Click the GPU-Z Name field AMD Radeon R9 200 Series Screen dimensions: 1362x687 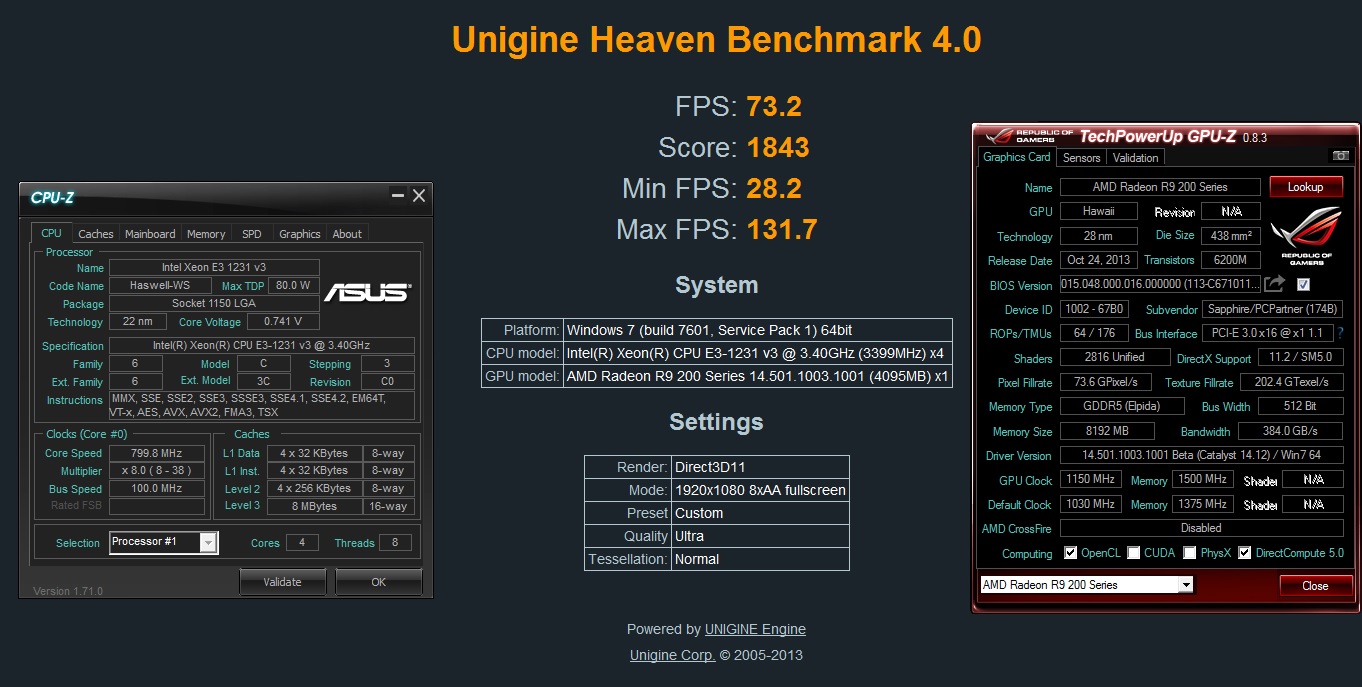[x=1160, y=187]
